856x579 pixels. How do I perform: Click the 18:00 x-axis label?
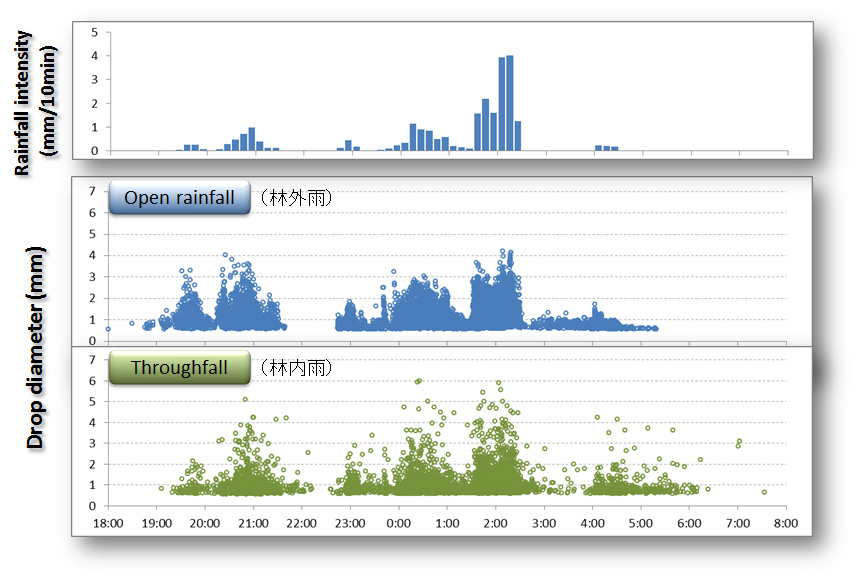(x=107, y=522)
